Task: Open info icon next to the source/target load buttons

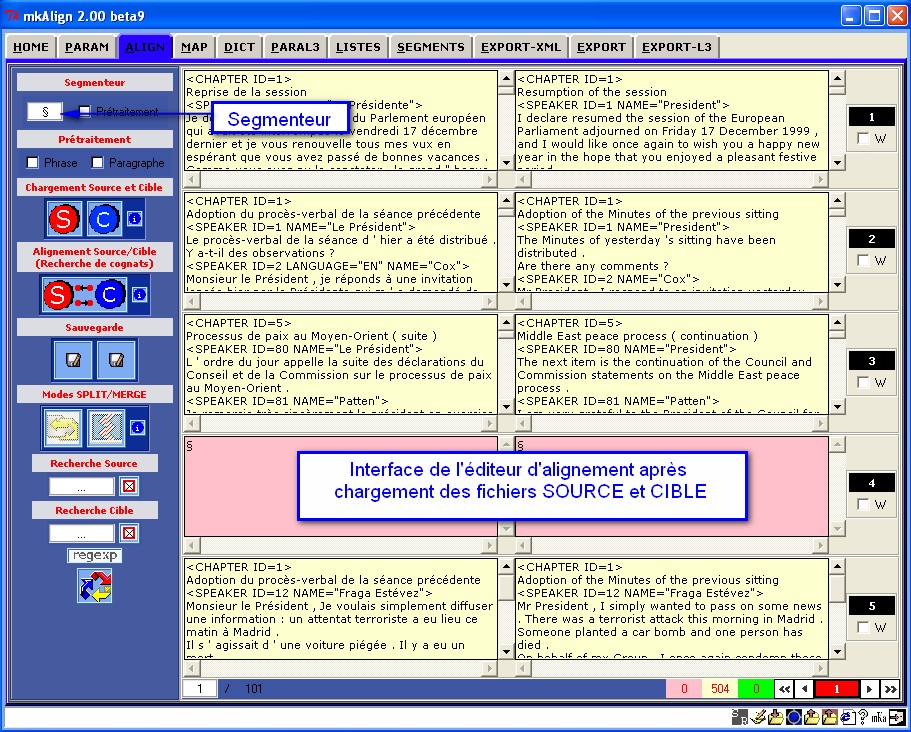Action: pyautogui.click(x=135, y=219)
